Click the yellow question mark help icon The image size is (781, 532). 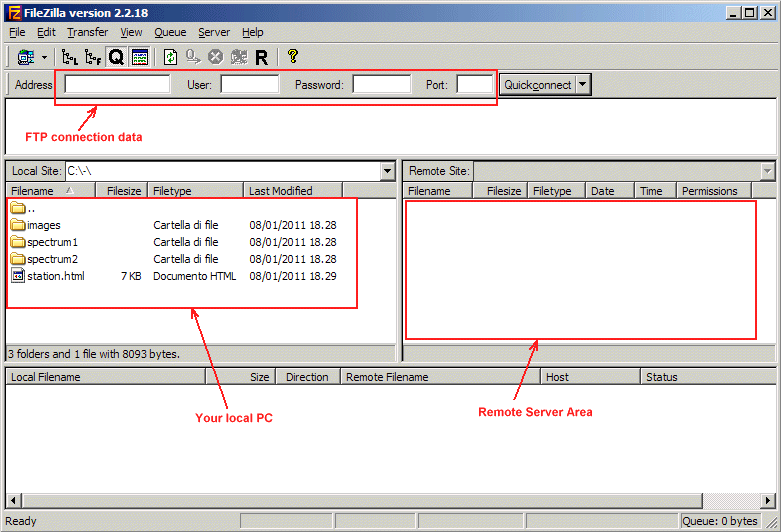(293, 56)
